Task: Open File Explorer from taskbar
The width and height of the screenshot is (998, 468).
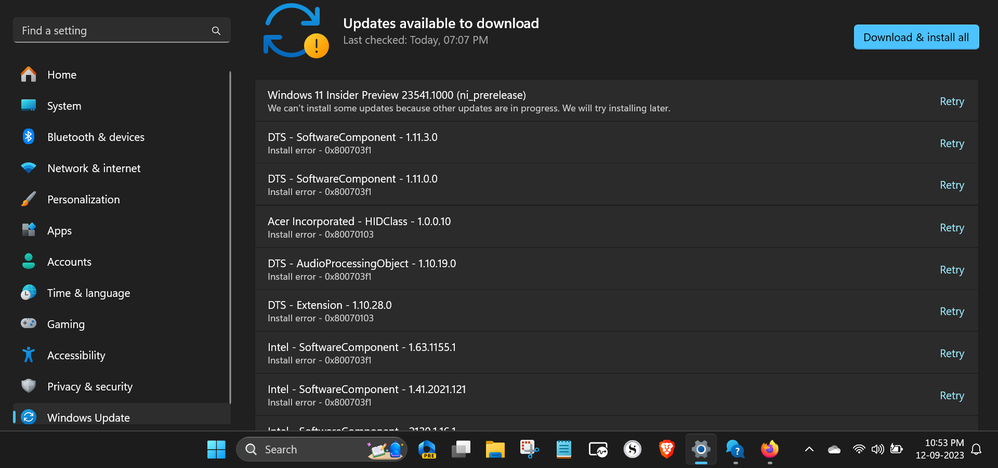Action: coord(495,450)
